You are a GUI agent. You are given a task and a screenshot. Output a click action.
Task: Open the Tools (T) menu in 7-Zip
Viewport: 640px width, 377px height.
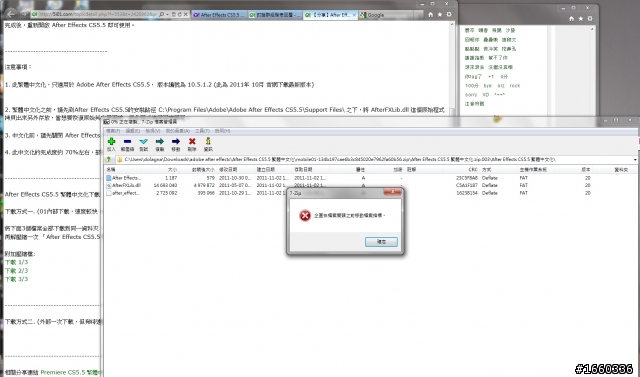pyautogui.click(x=202, y=131)
